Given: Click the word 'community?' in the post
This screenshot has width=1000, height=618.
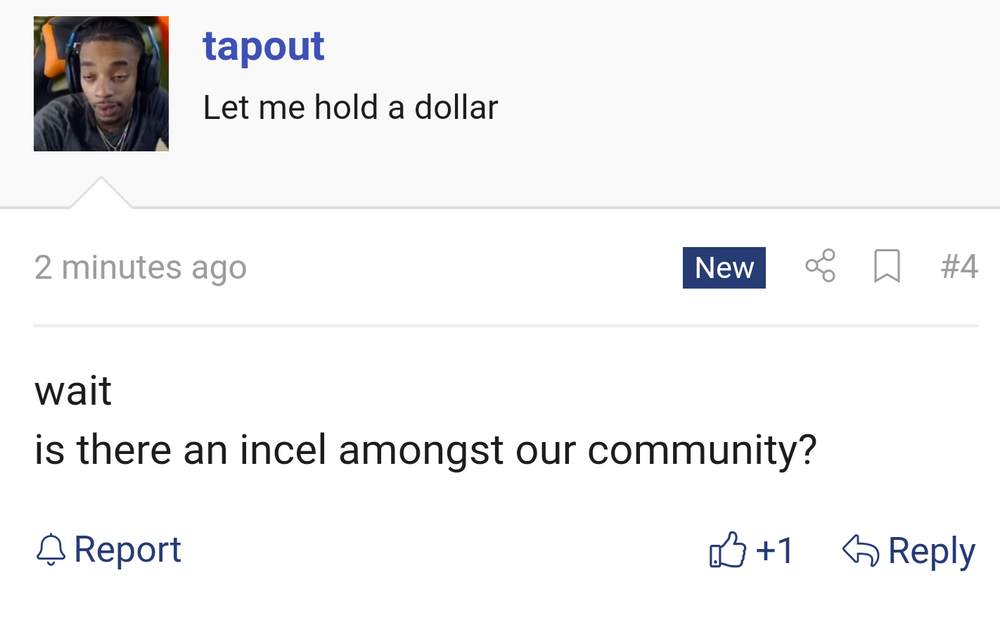Looking at the screenshot, I should pyautogui.click(x=702, y=451).
